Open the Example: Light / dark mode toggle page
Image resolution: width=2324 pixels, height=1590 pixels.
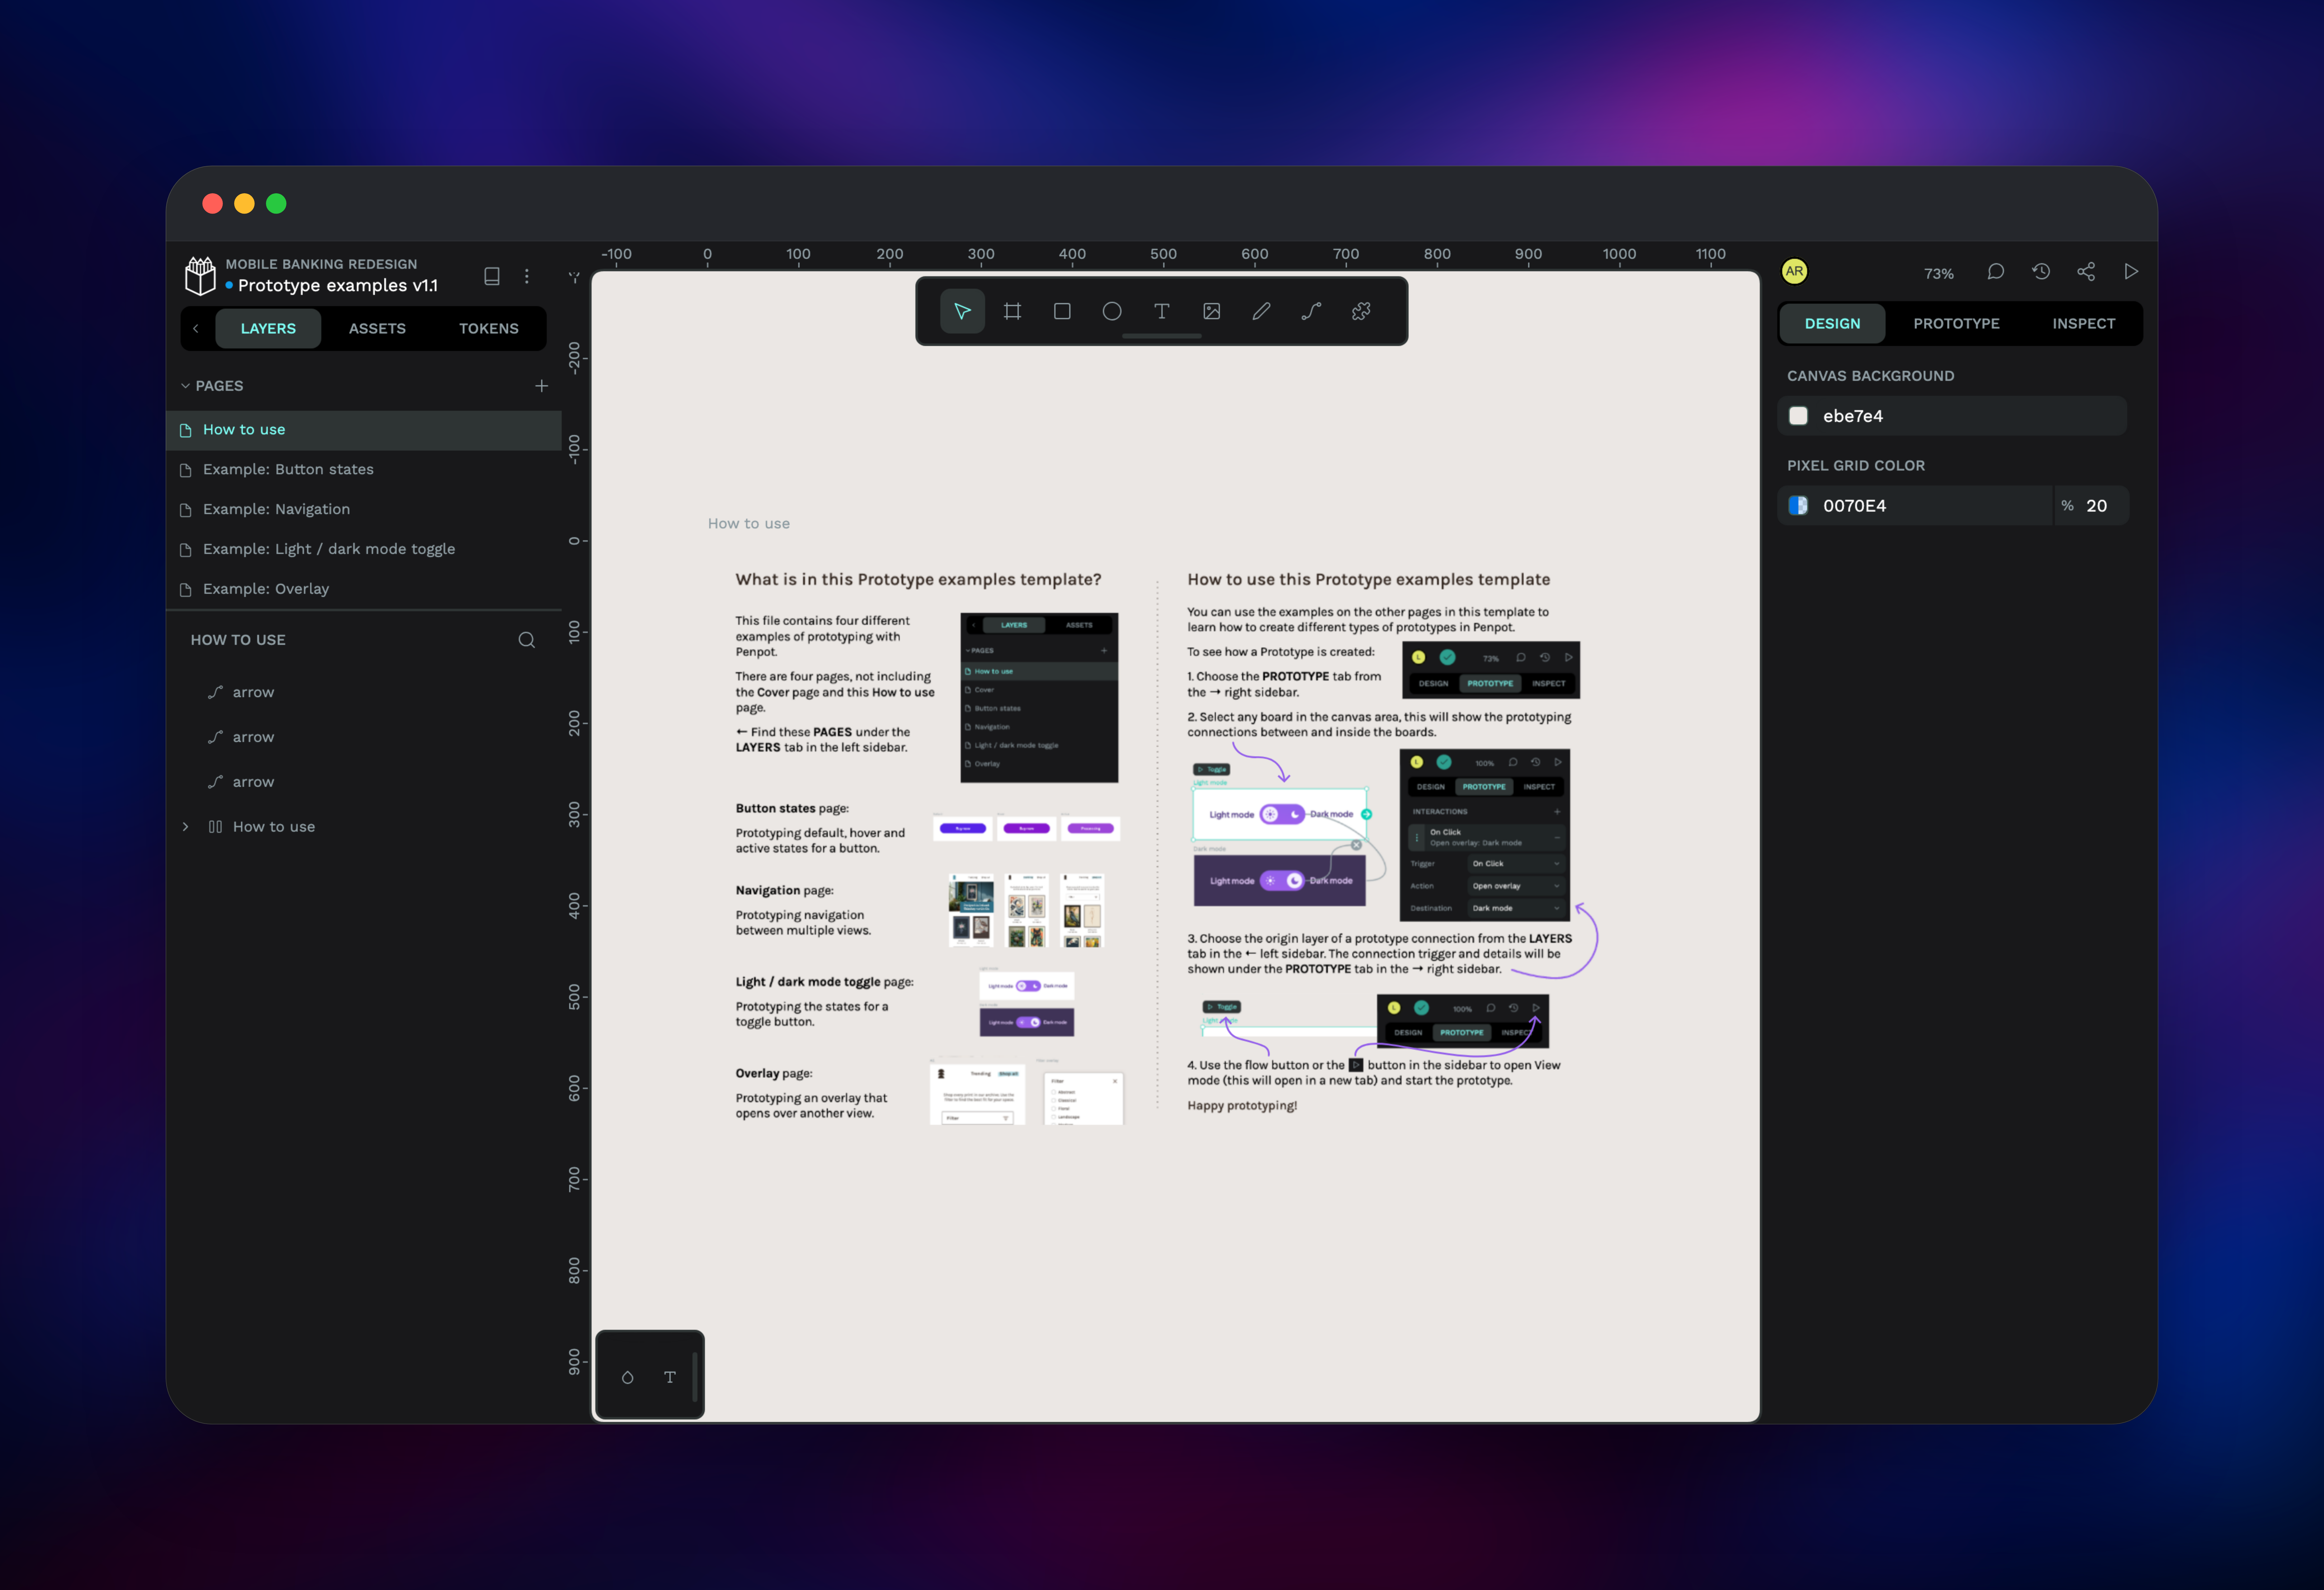tap(364, 549)
